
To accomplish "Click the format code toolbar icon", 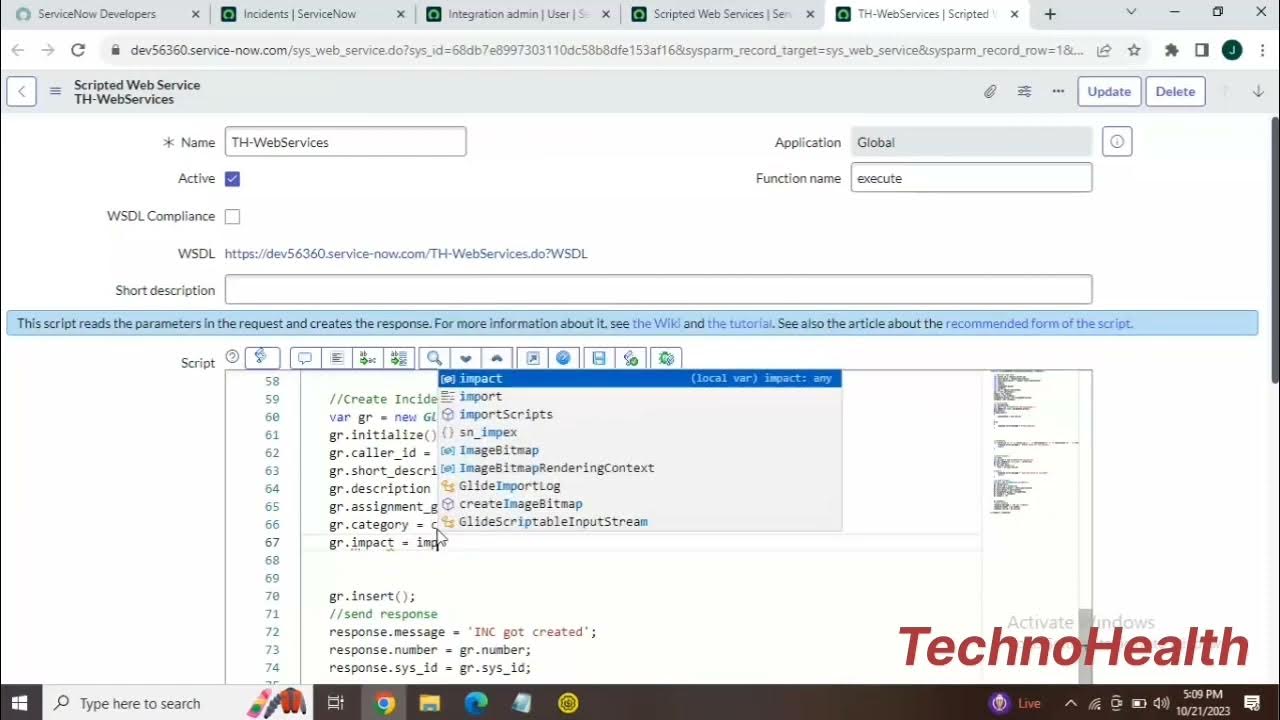I will click(337, 358).
